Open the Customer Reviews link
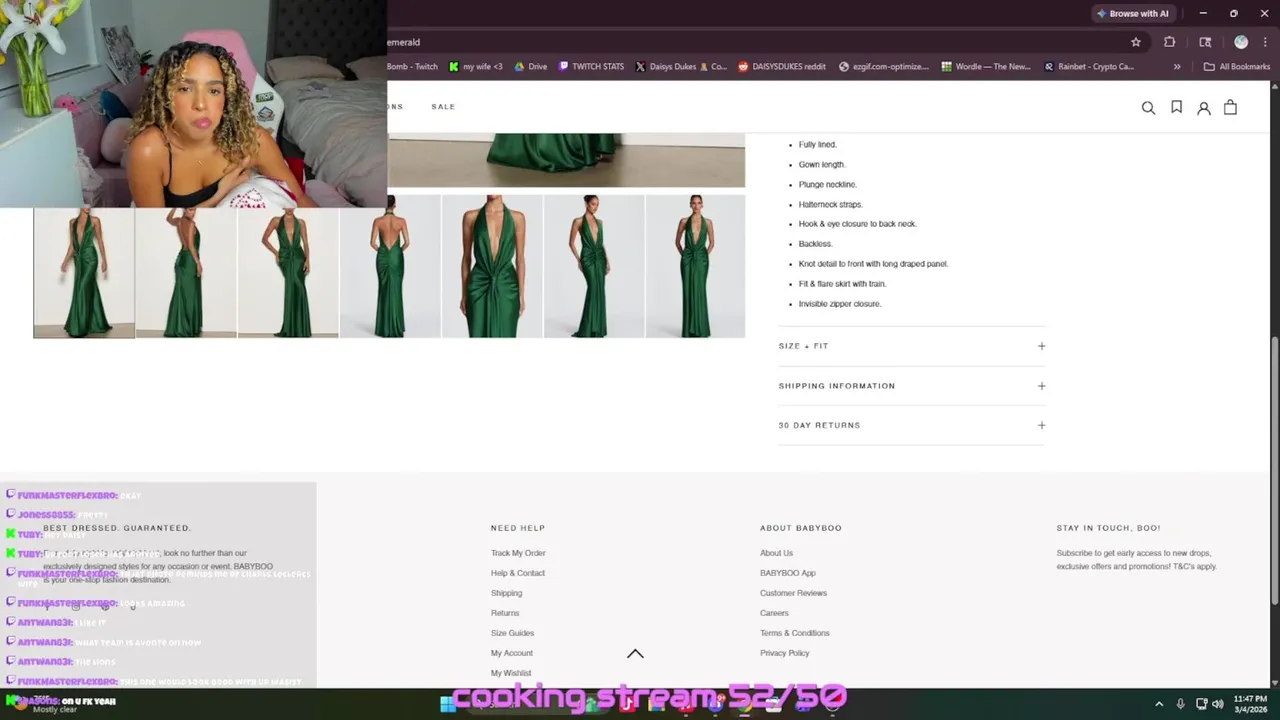 tap(793, 593)
